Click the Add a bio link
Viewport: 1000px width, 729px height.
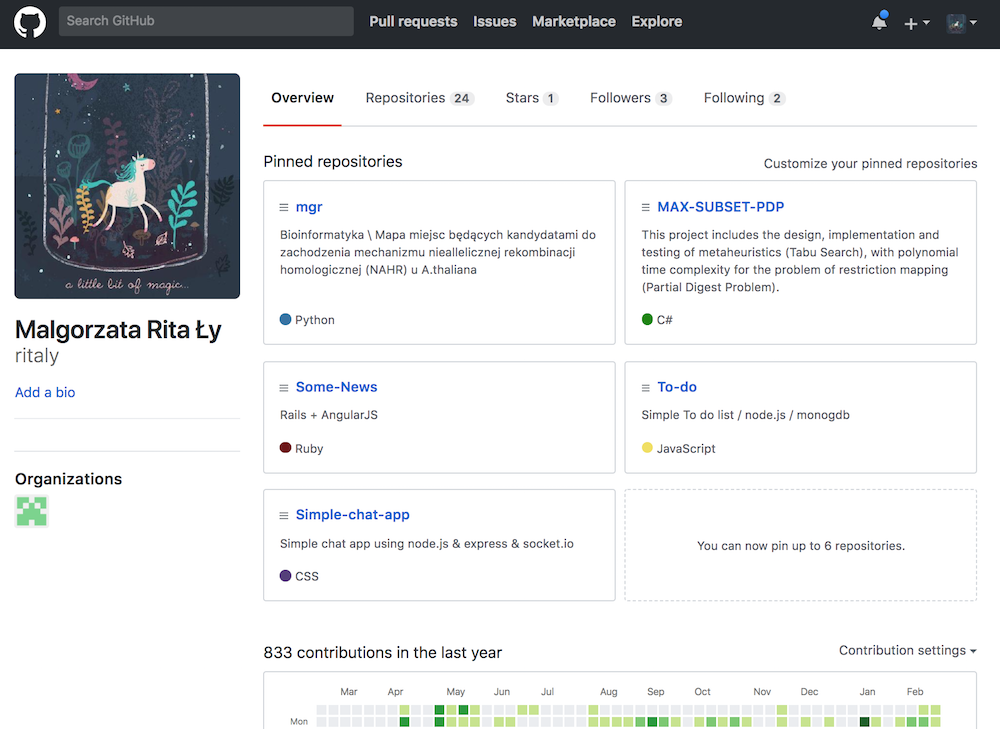point(45,392)
